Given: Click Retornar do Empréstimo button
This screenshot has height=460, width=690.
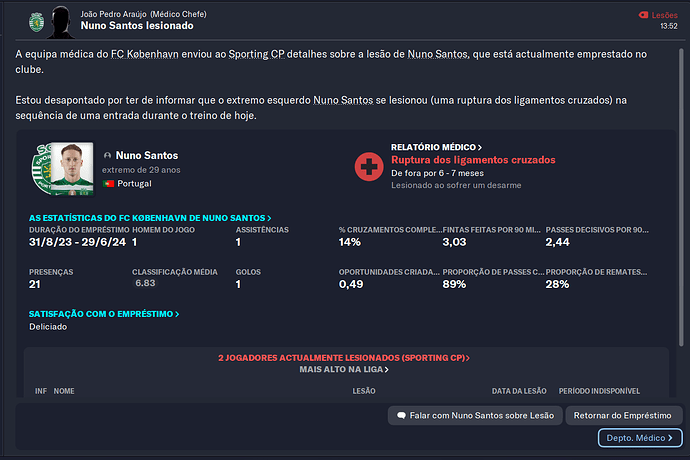Looking at the screenshot, I should click(624, 416).
